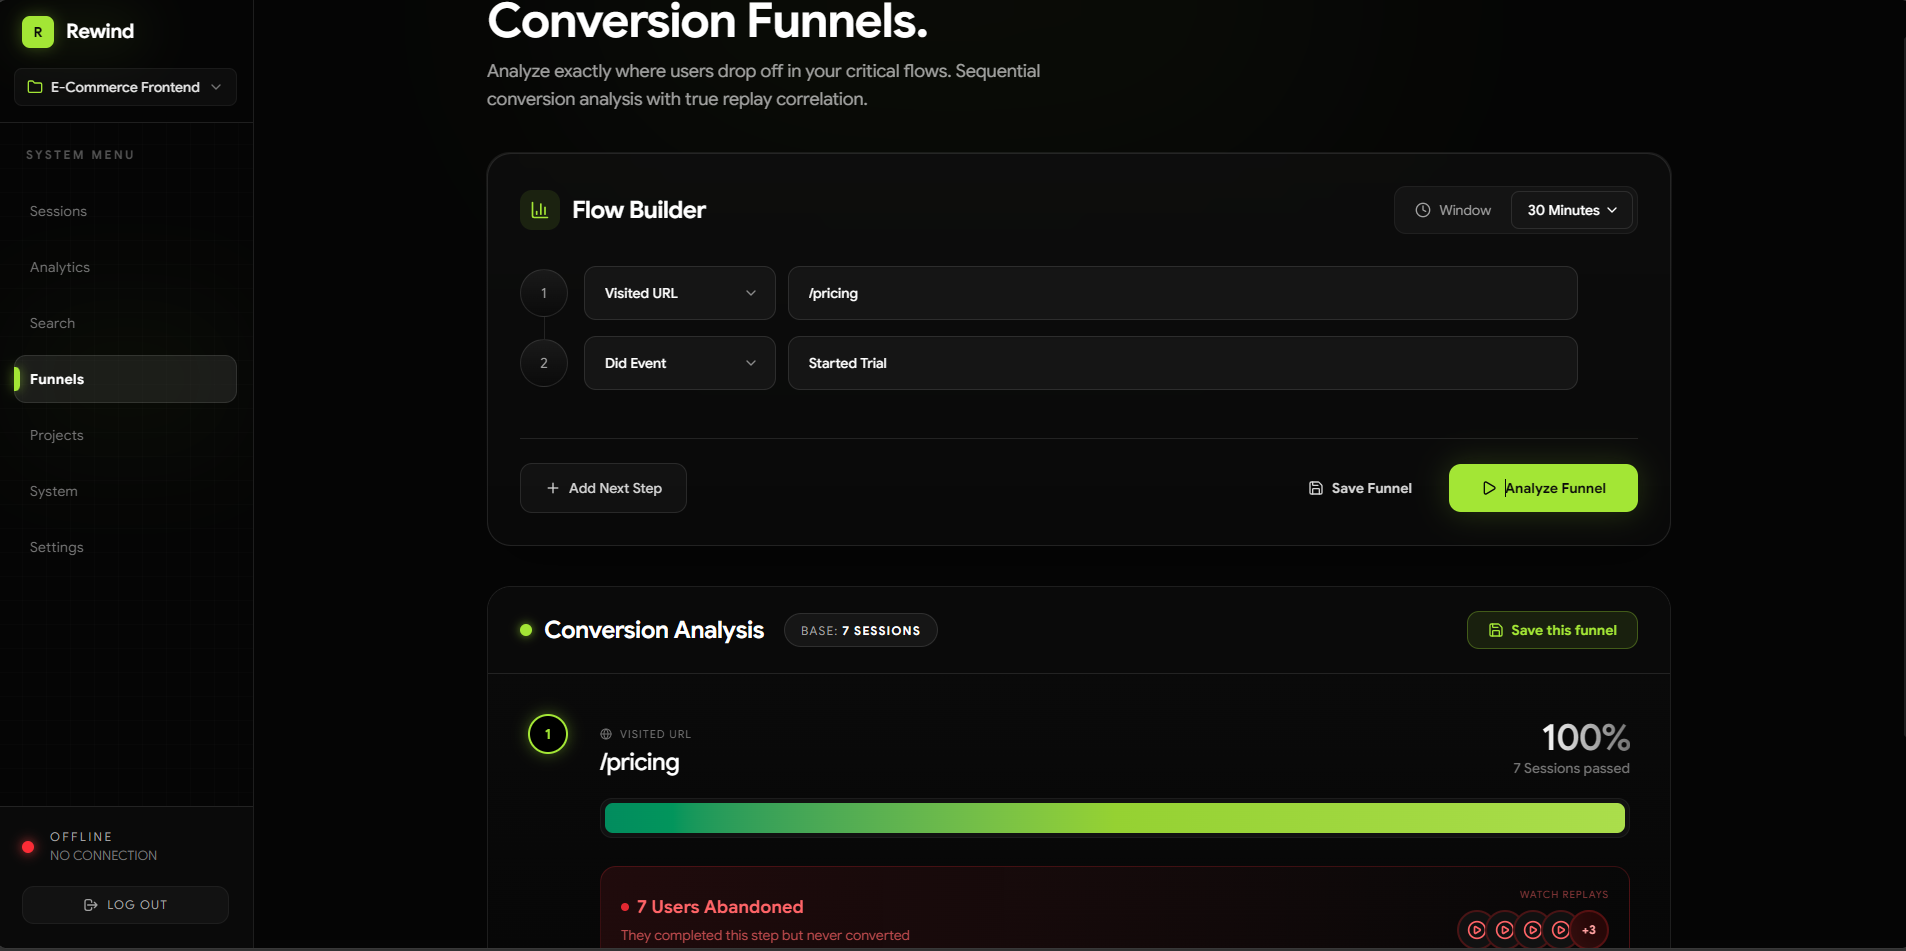The width and height of the screenshot is (1906, 951).
Task: Click the Flow Builder title text
Action: coord(639,210)
